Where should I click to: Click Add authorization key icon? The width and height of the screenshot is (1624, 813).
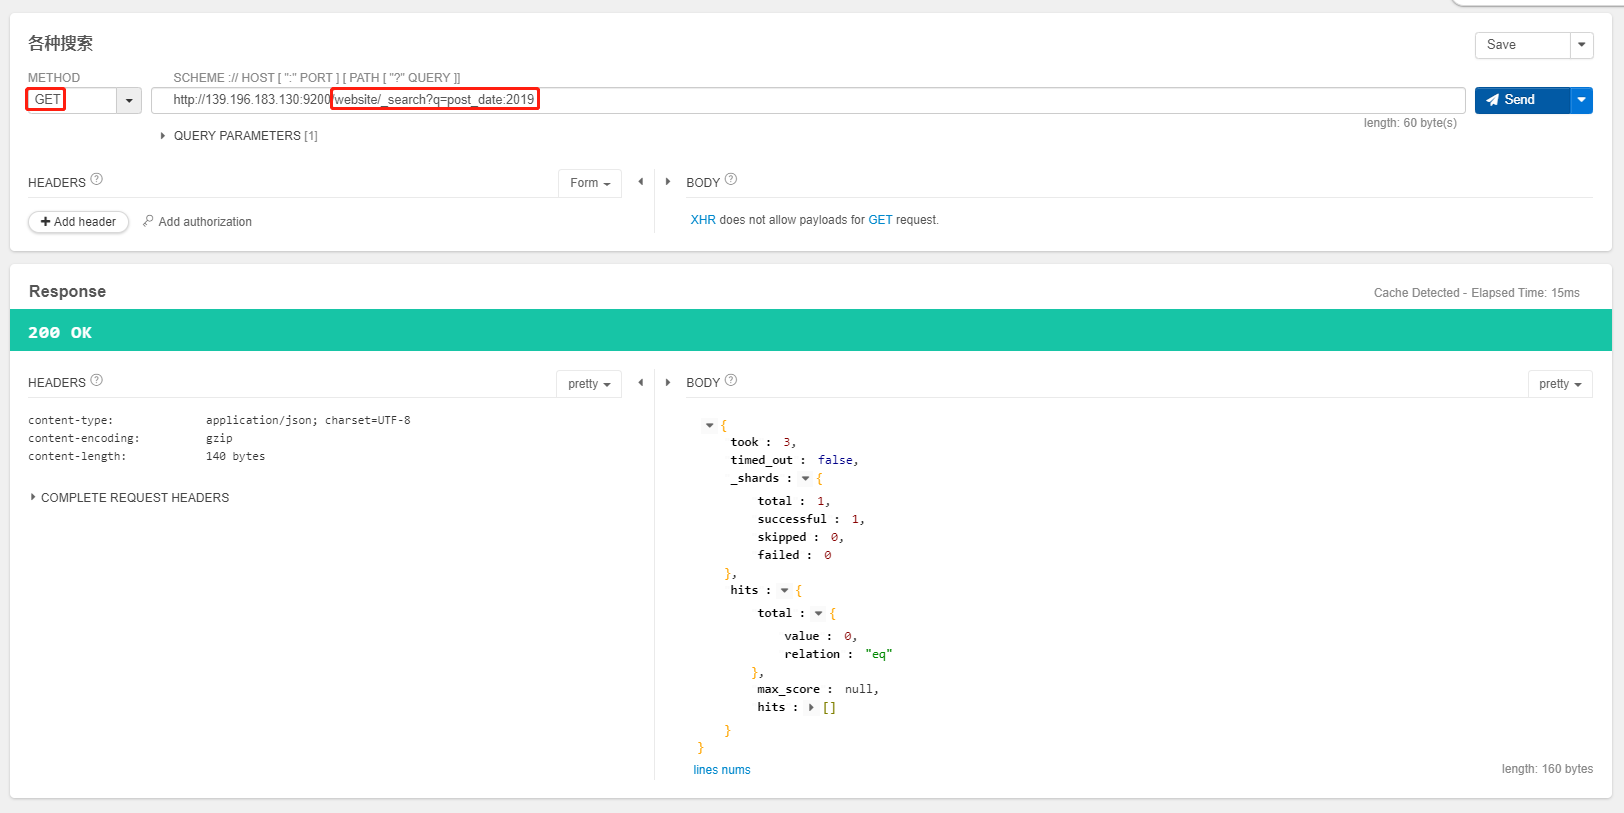(148, 221)
